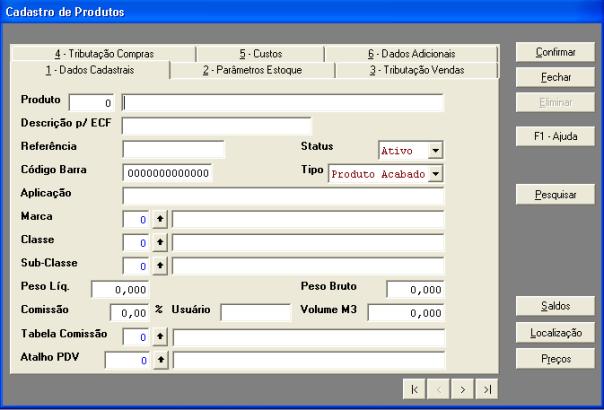604x410 pixels.
Task: Click the Aplicação input field
Action: [x=283, y=196]
